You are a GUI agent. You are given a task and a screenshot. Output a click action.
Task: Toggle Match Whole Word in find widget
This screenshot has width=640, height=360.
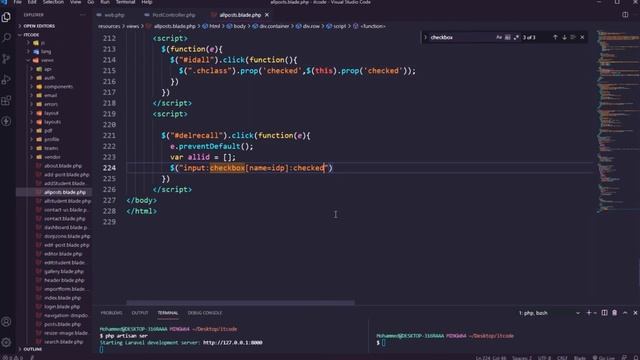[x=507, y=37]
